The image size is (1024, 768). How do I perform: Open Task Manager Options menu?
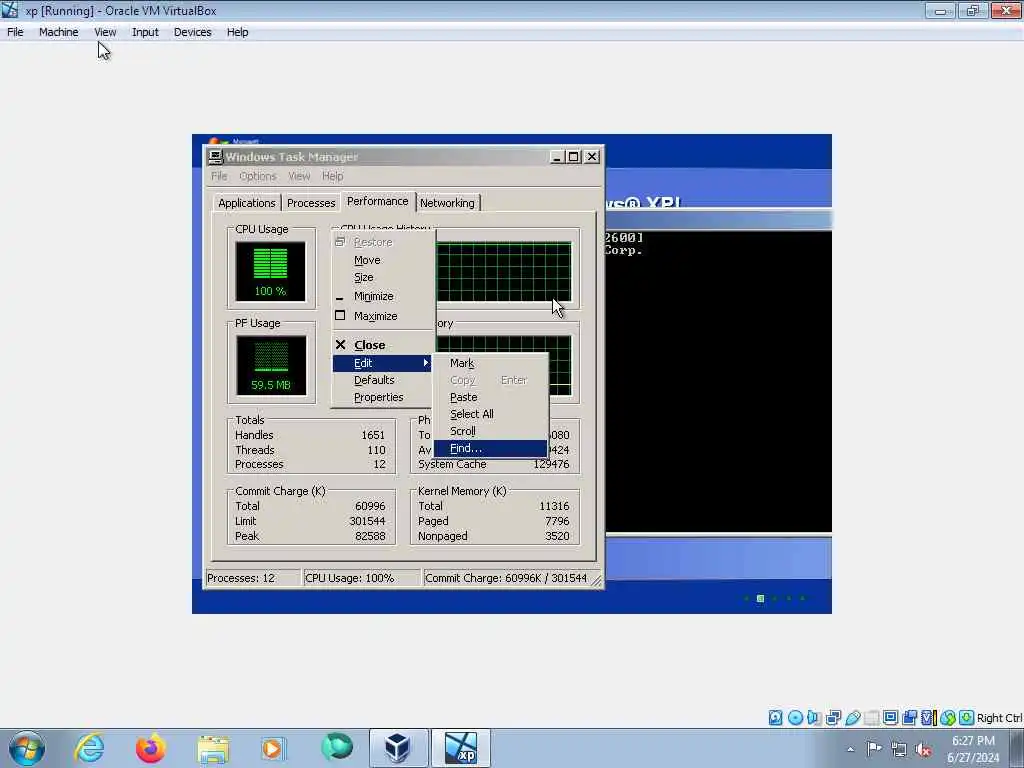click(x=258, y=176)
